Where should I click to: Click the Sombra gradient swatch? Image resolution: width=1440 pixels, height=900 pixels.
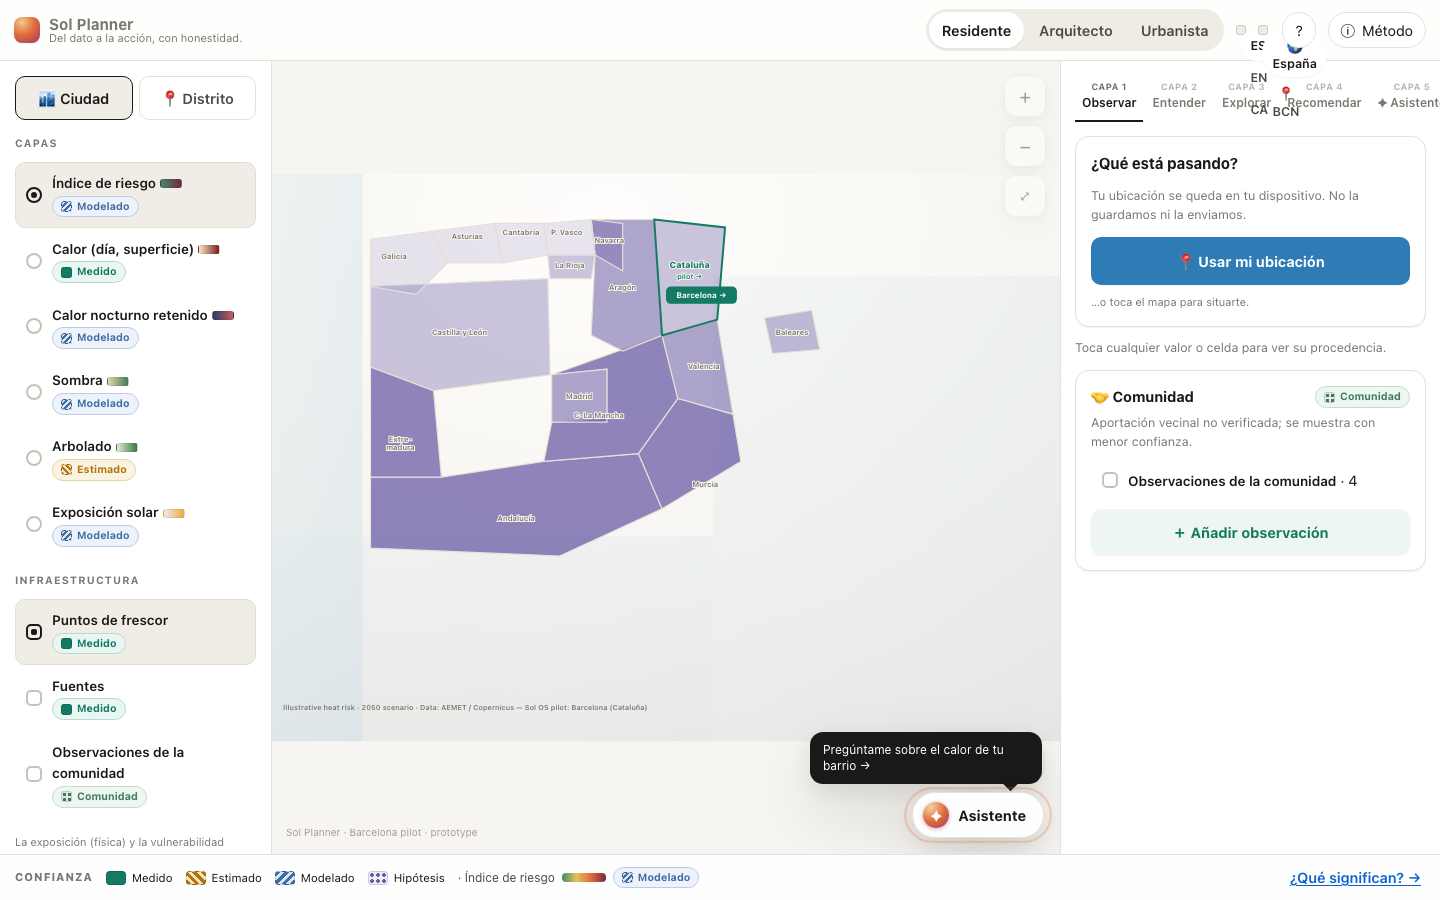(x=118, y=381)
